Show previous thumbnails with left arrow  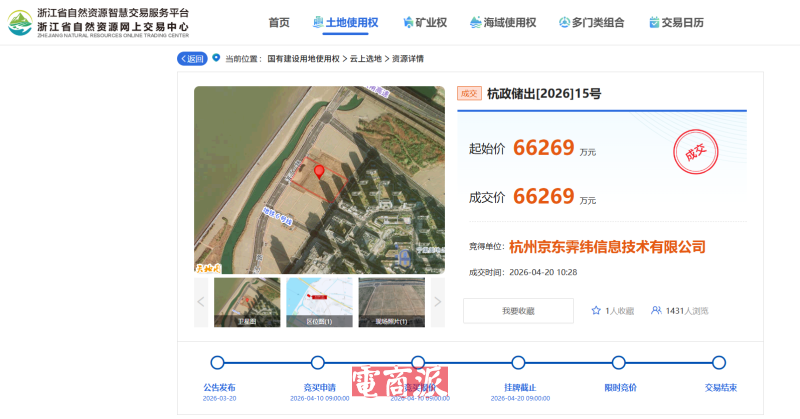coord(201,302)
